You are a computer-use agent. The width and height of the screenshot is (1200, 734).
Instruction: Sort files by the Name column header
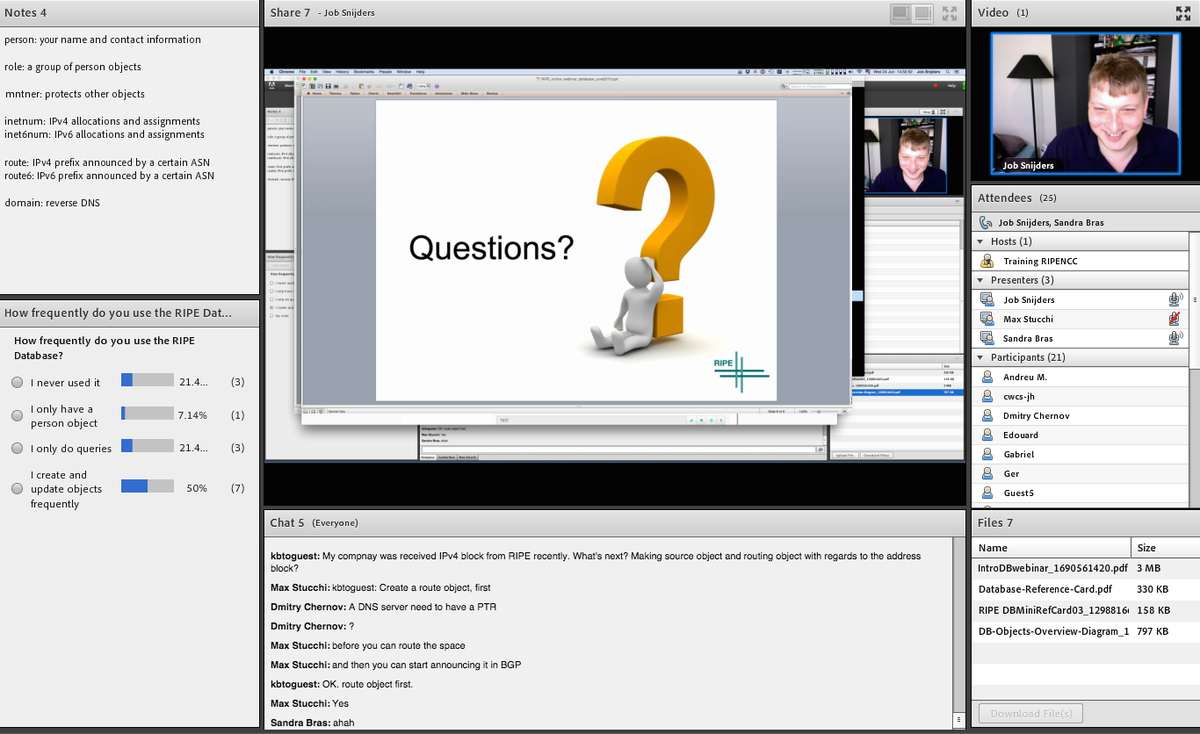coord(1050,548)
